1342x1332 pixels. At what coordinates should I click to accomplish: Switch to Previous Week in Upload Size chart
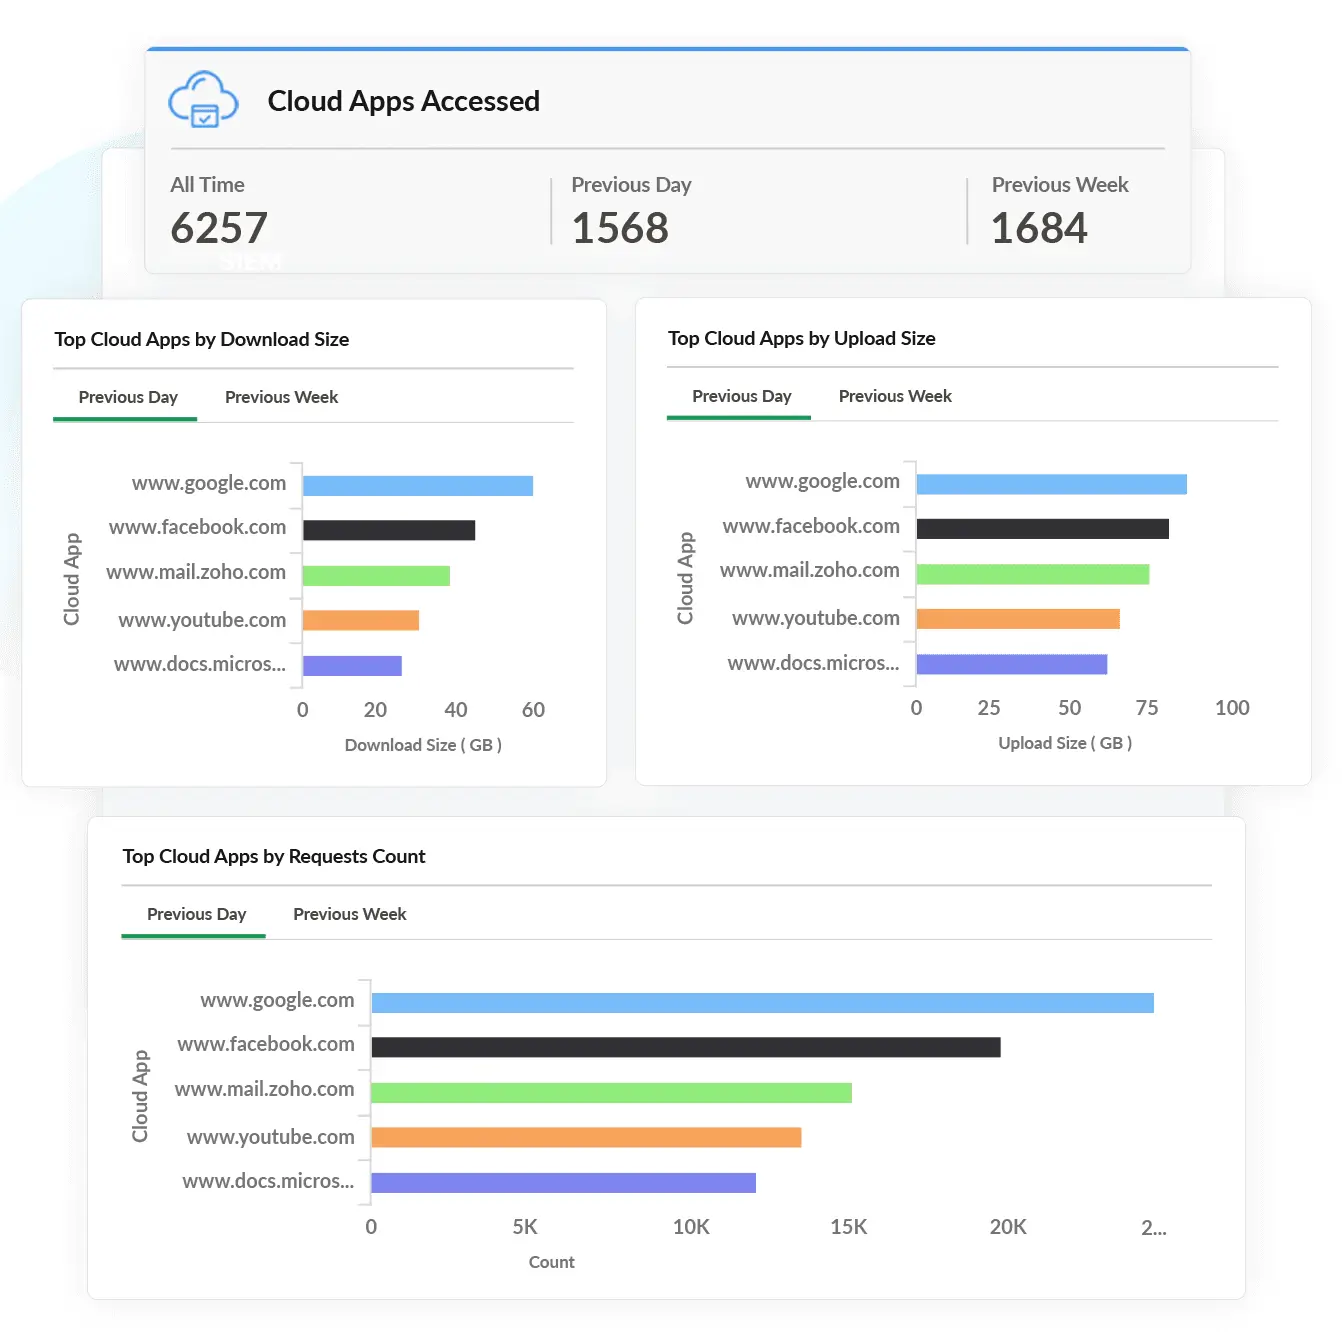(x=895, y=396)
